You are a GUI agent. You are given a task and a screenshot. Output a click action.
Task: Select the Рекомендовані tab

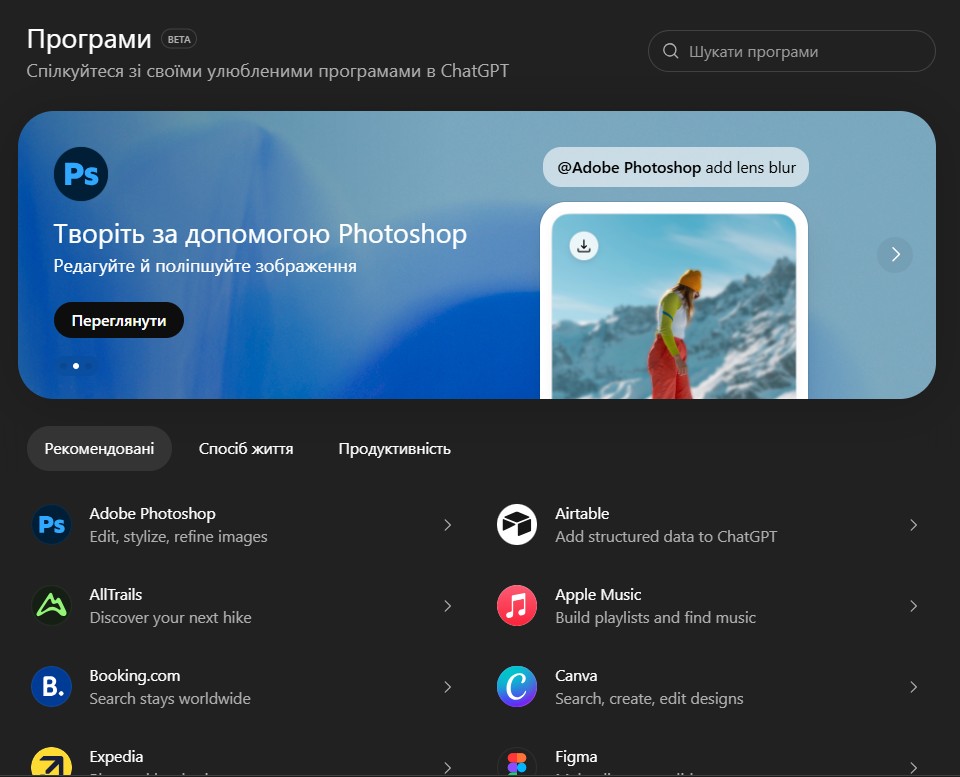(x=99, y=449)
